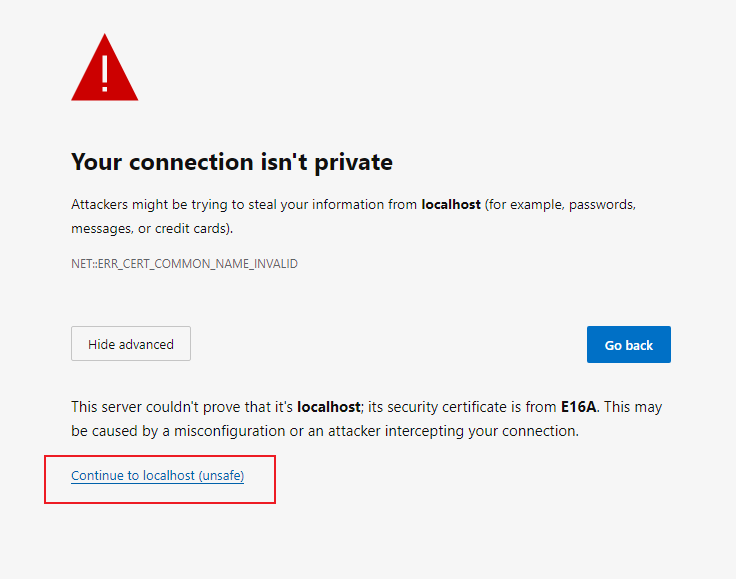Hide advanced details of the error
Image resolution: width=736 pixels, height=579 pixels.
131,344
